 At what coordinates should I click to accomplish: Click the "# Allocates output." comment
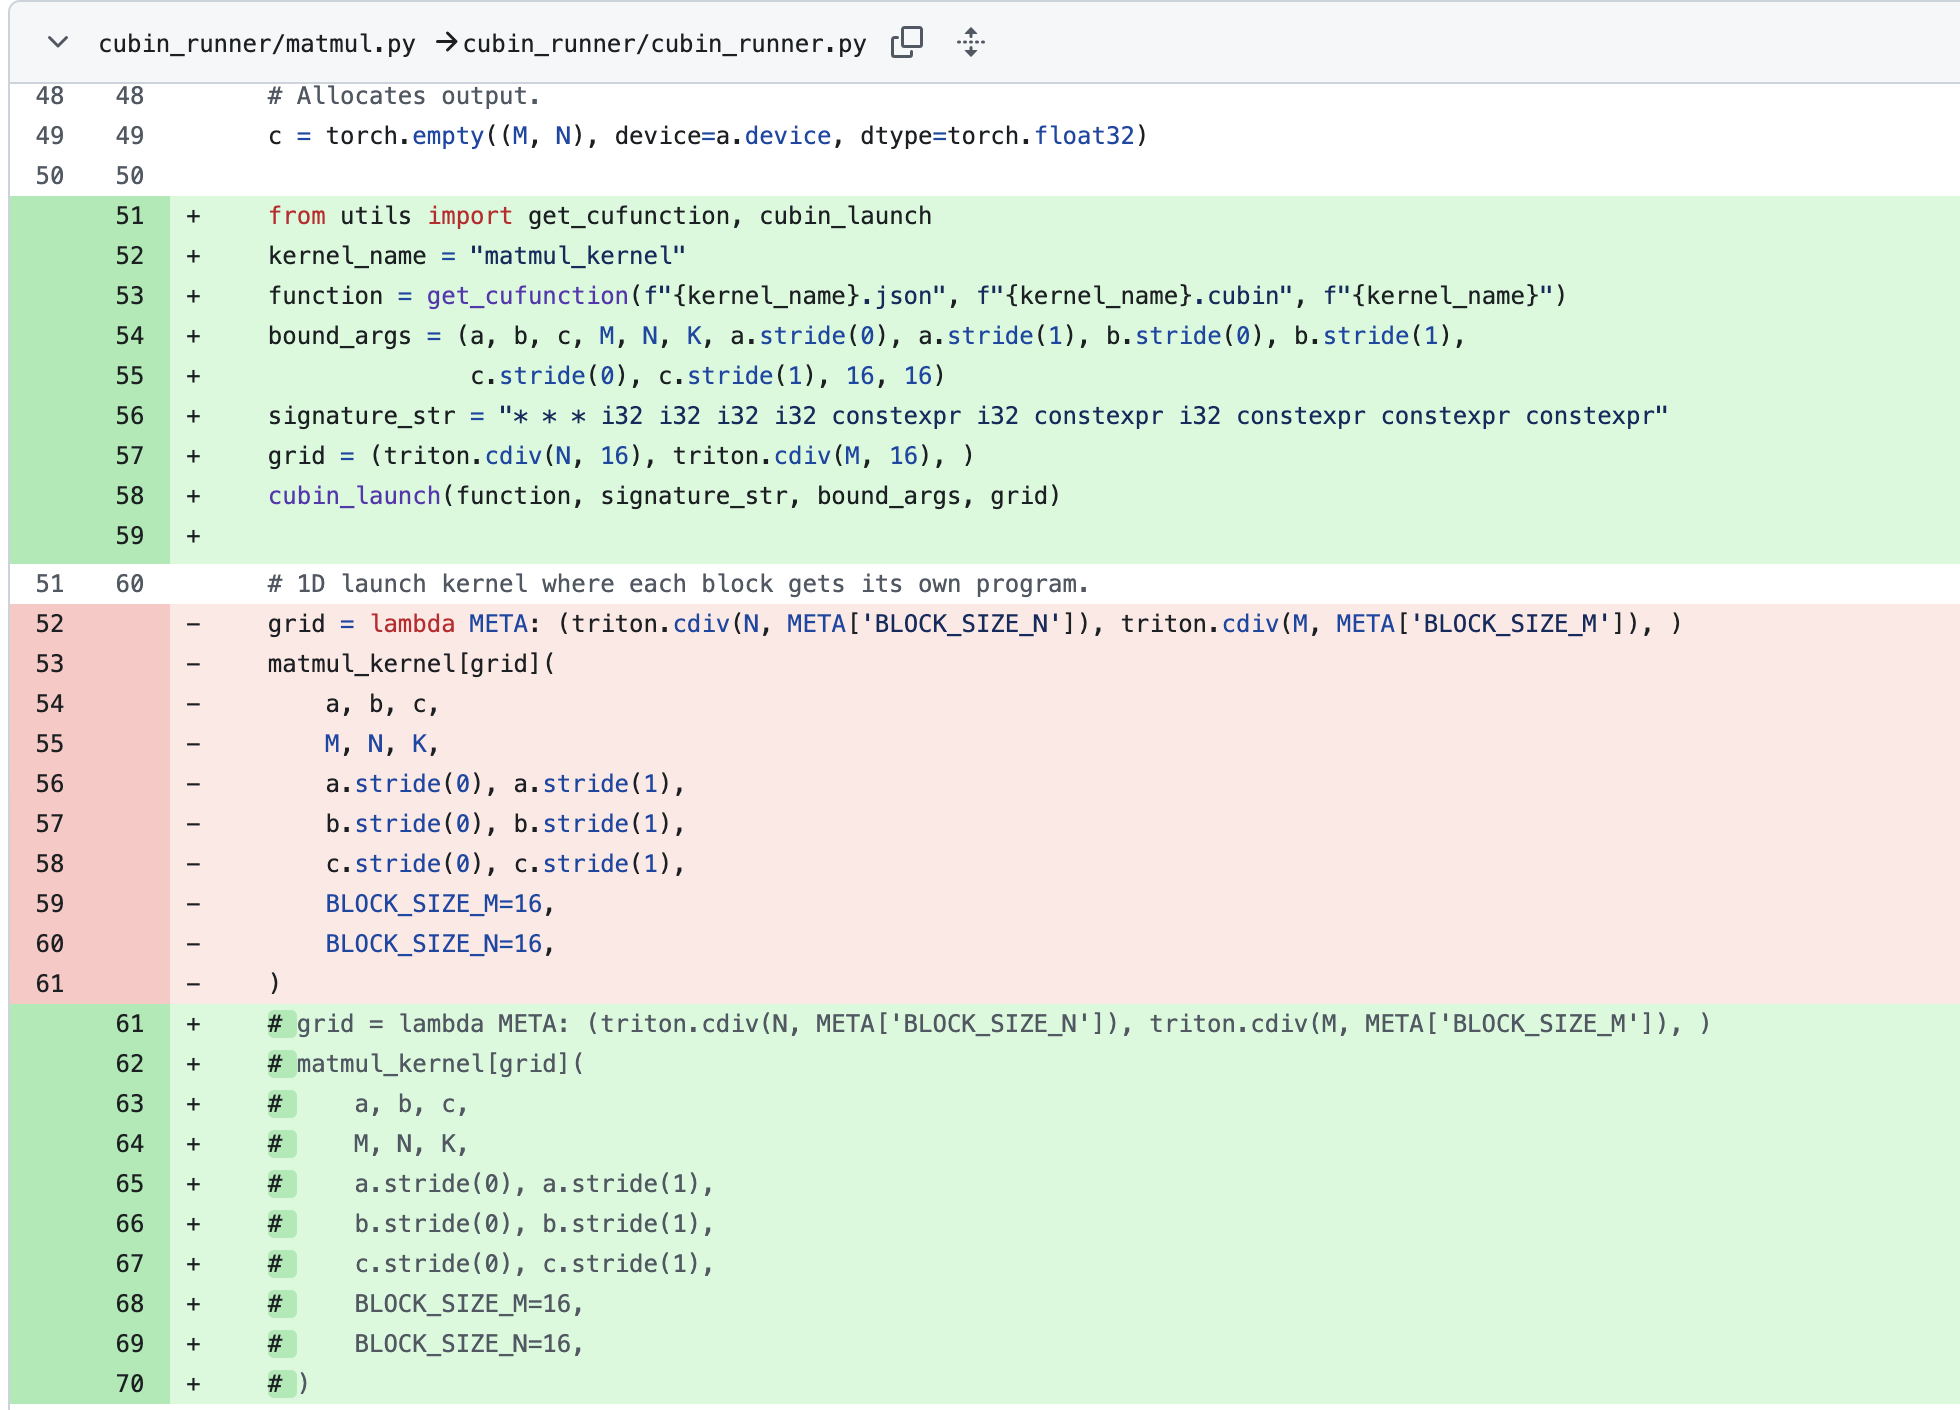click(403, 96)
